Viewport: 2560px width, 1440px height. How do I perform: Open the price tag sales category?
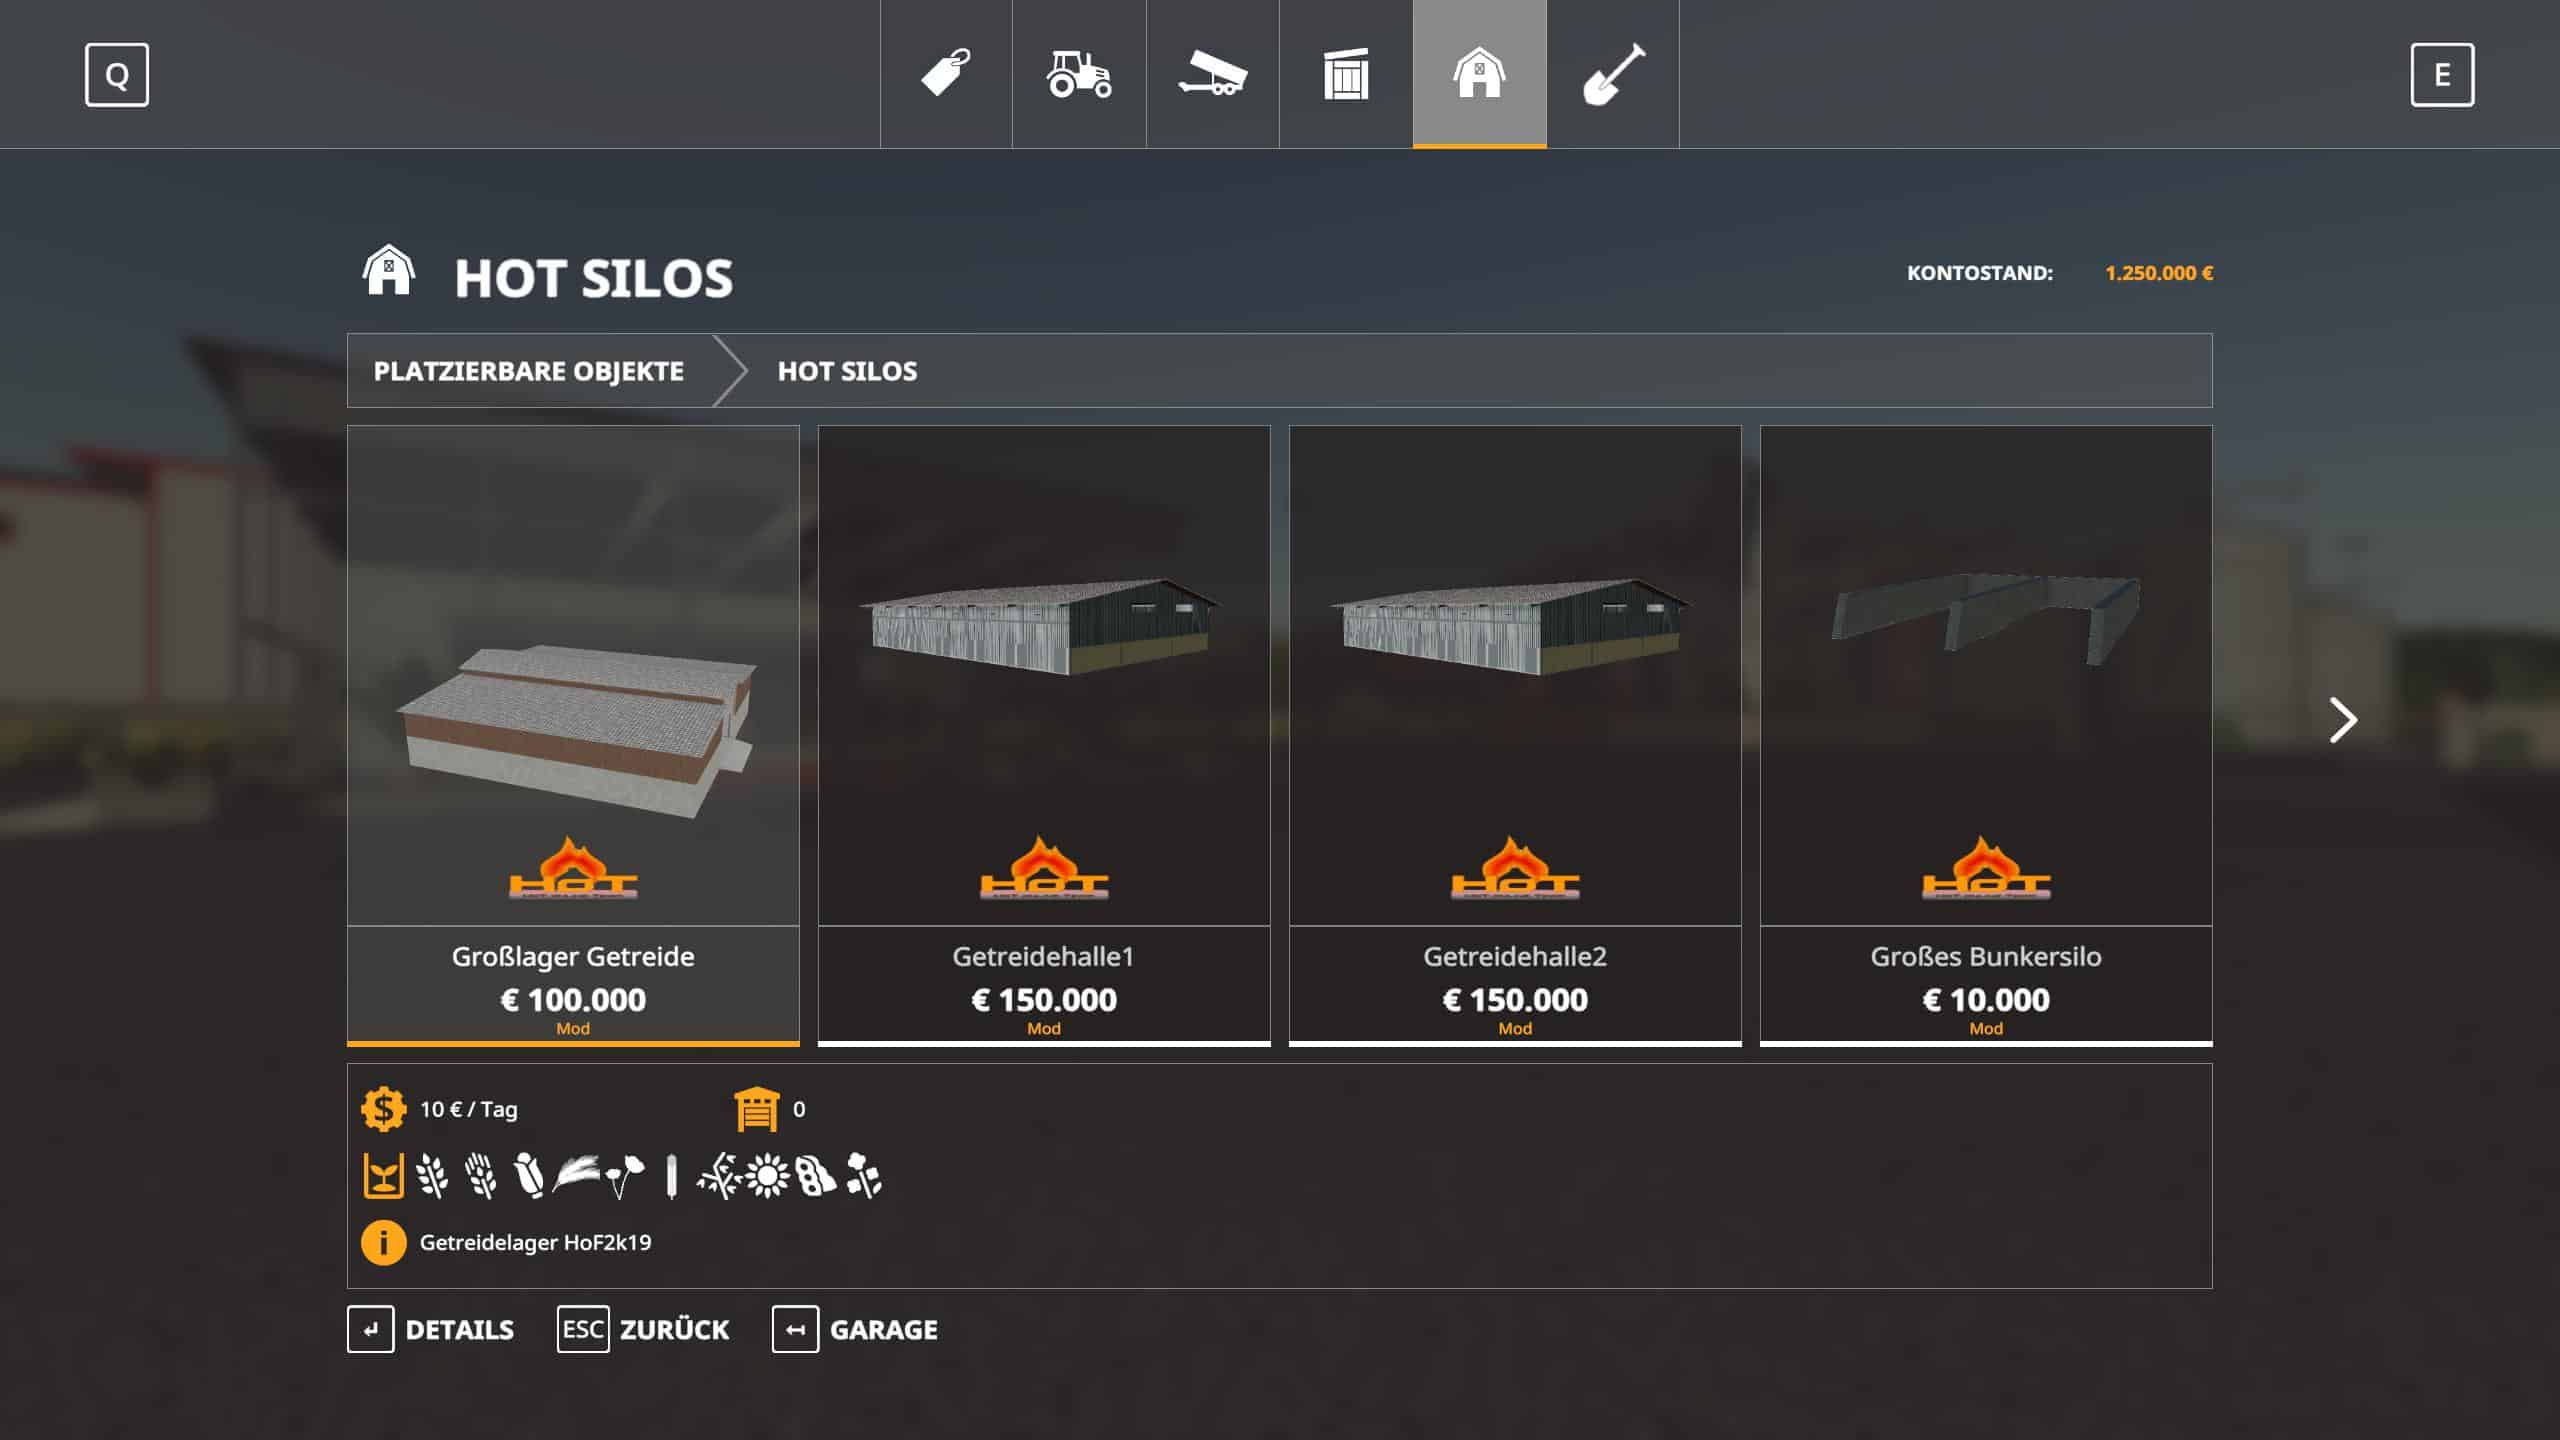945,74
